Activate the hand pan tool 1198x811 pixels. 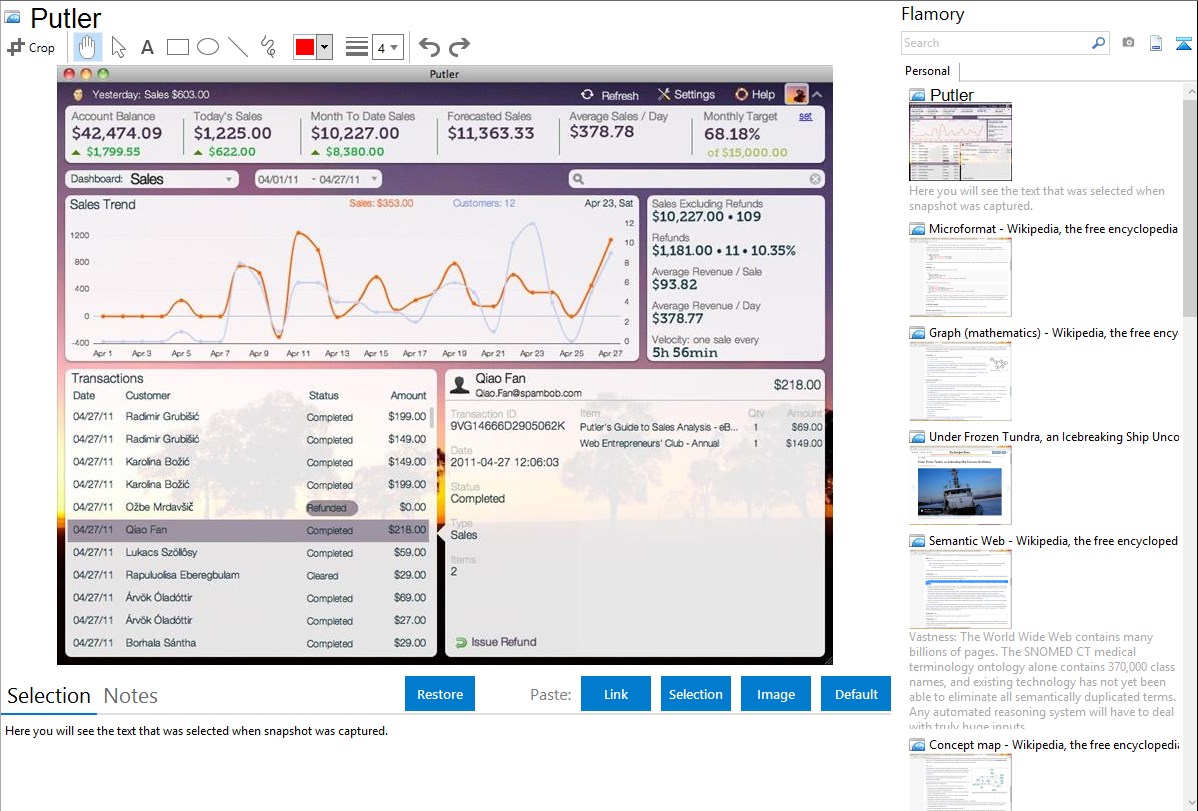87,47
